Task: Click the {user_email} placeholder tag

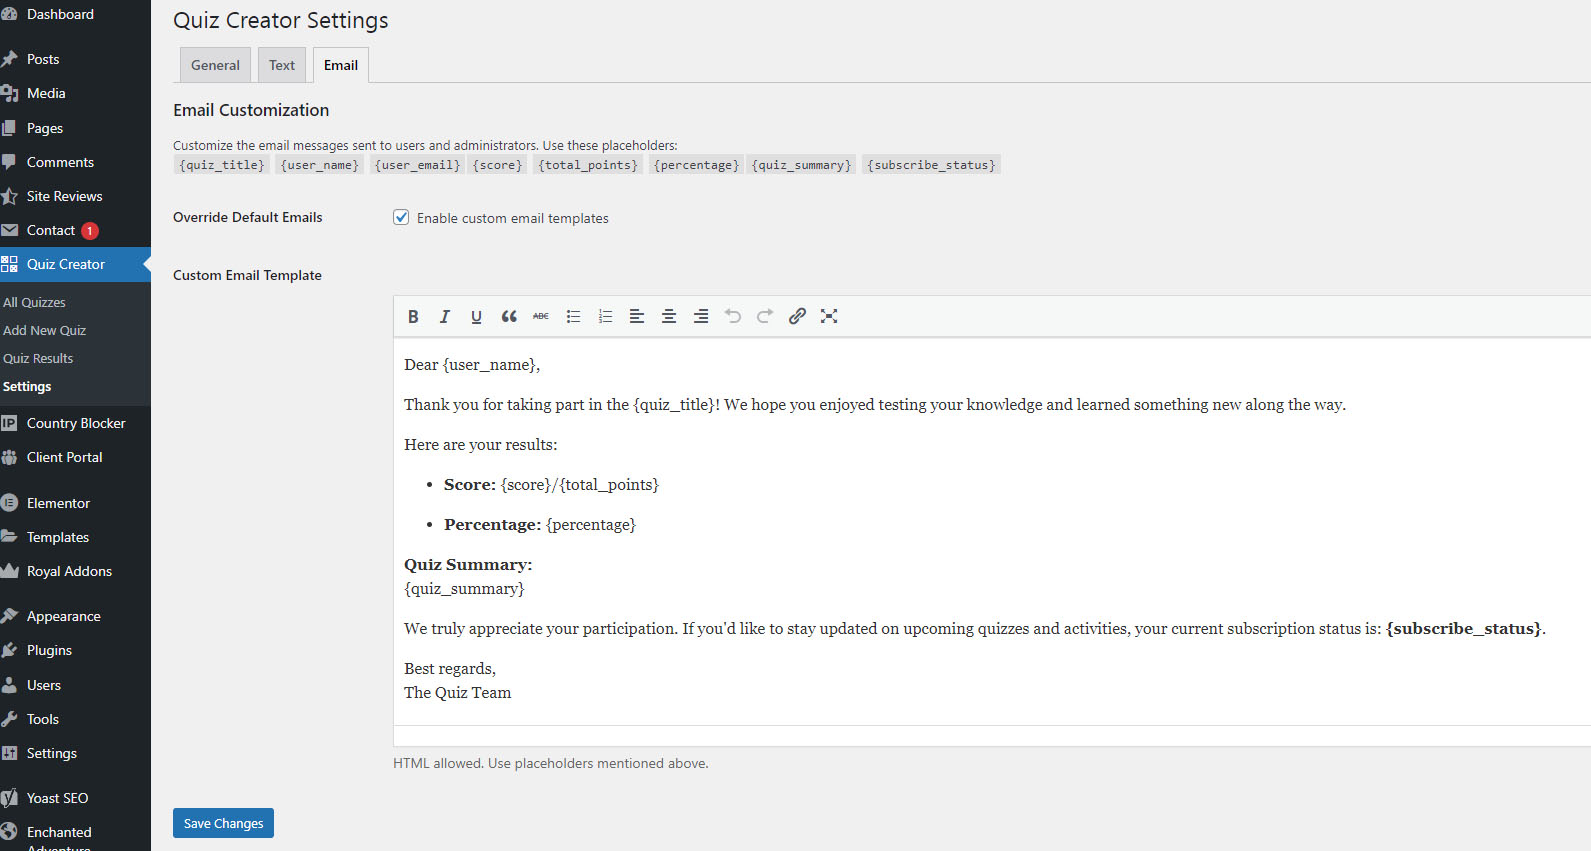Action: (x=418, y=165)
